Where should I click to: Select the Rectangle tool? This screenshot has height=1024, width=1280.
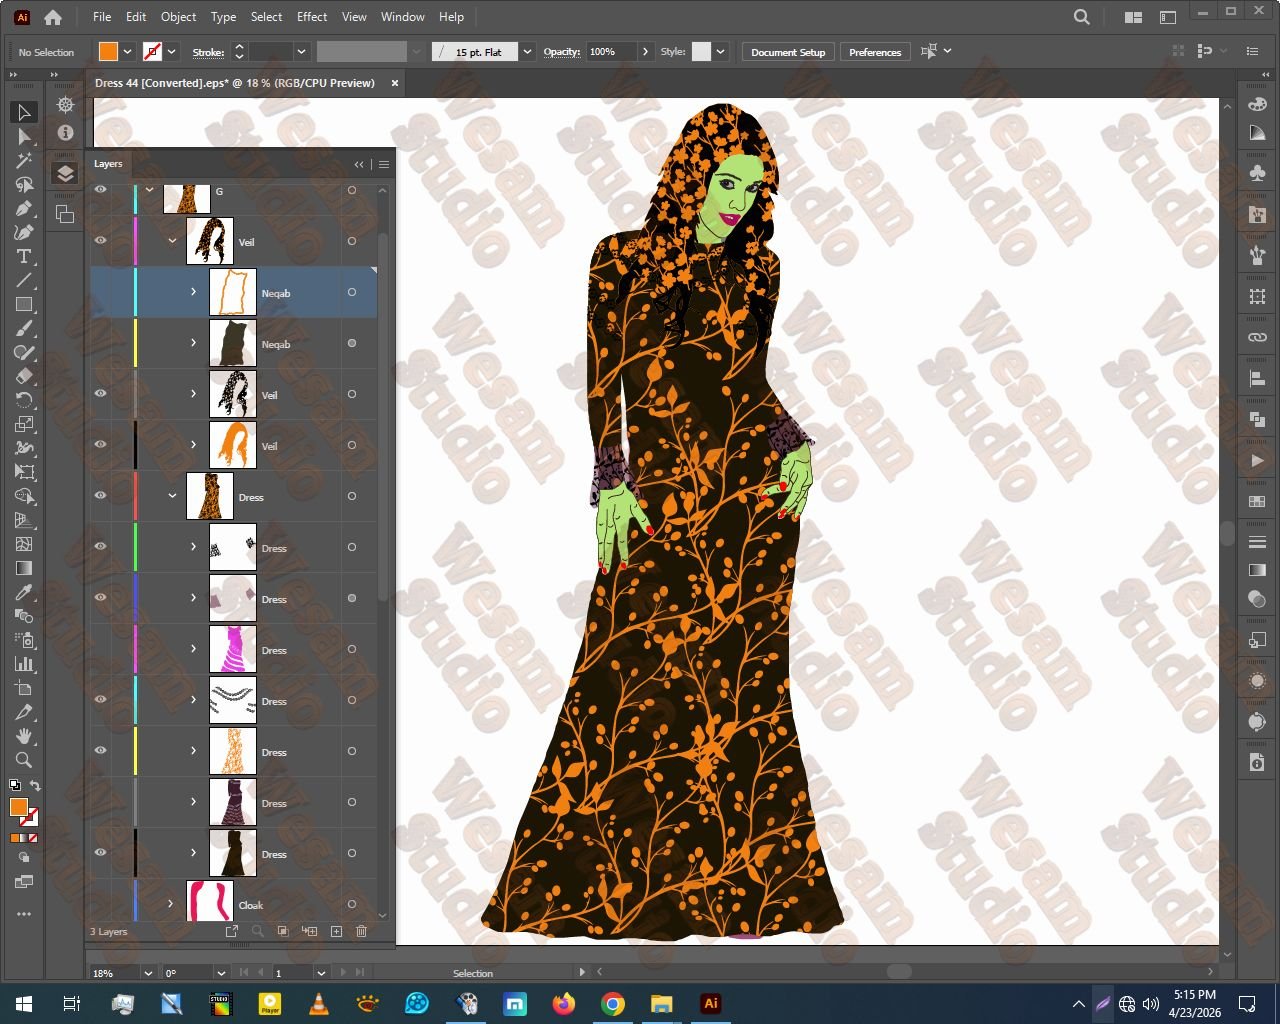[24, 304]
